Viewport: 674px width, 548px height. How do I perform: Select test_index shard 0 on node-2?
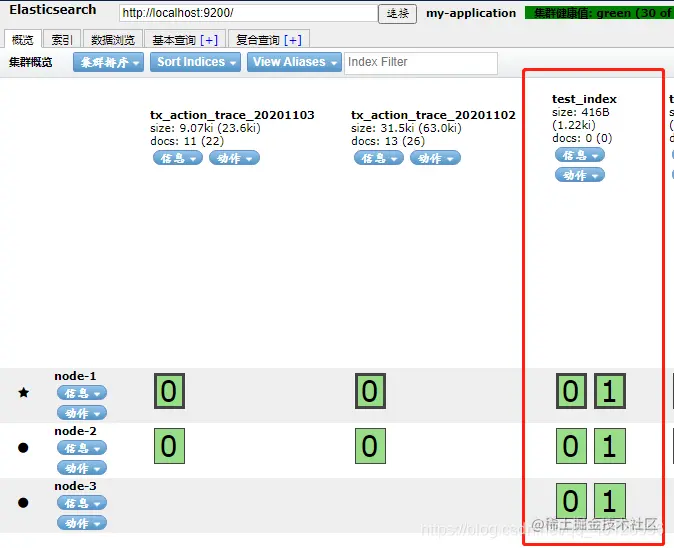(x=571, y=446)
